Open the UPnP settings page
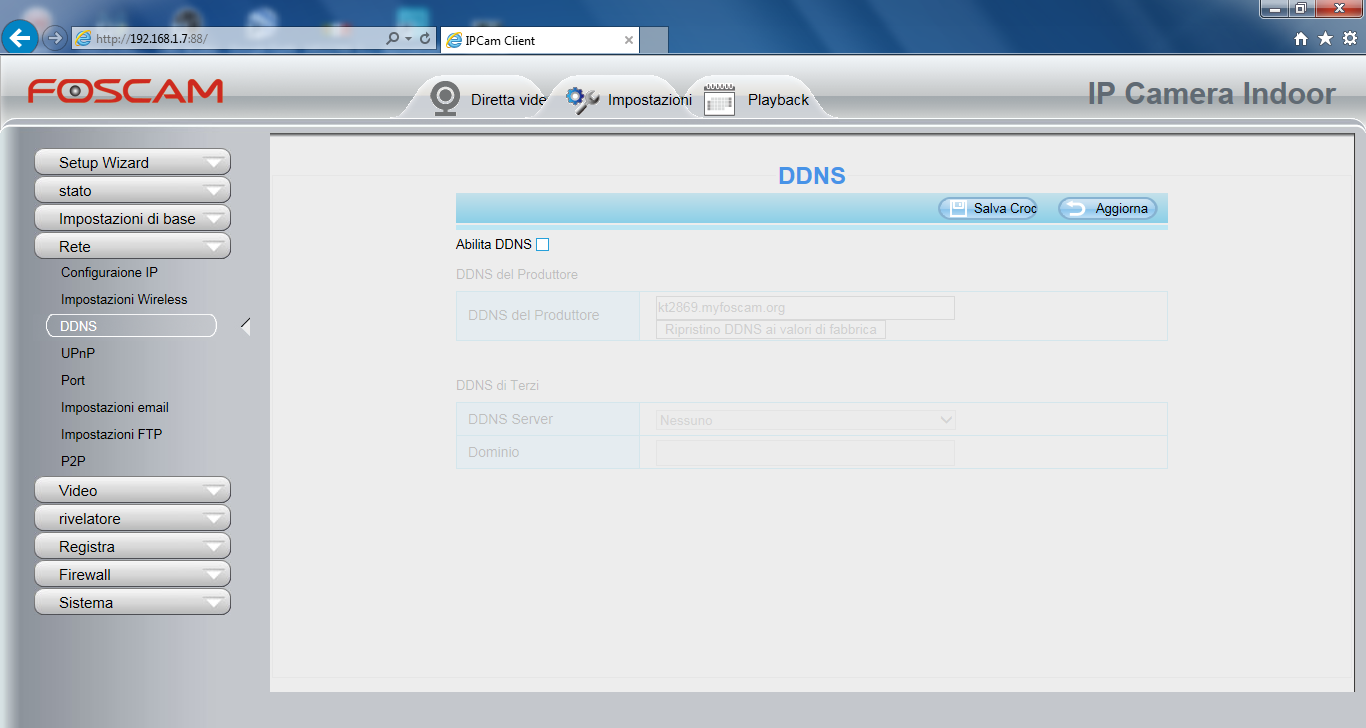Screen dimensions: 1366x728 pos(78,353)
